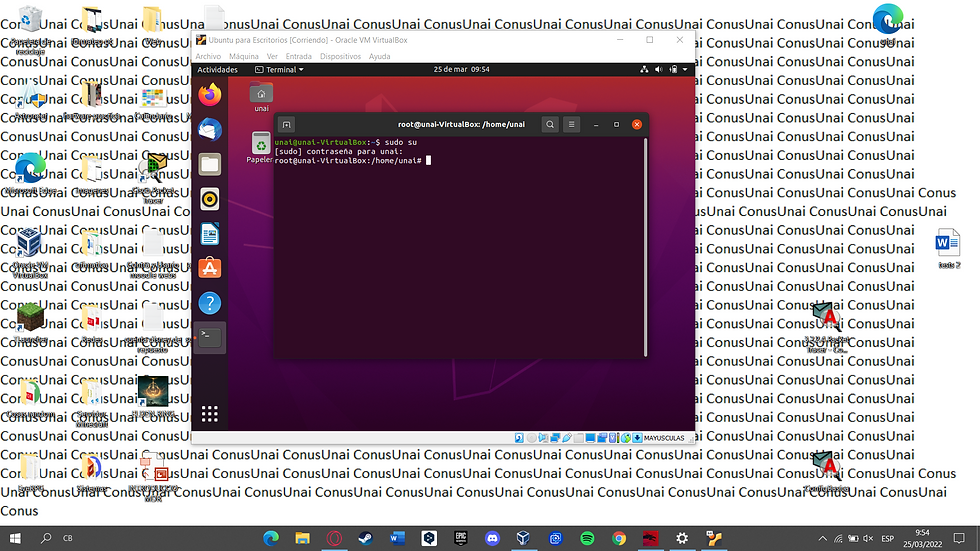Open LibreOffice Writer in the Ubuntu dock
Screen dimensions: 980x551
(x=210, y=234)
